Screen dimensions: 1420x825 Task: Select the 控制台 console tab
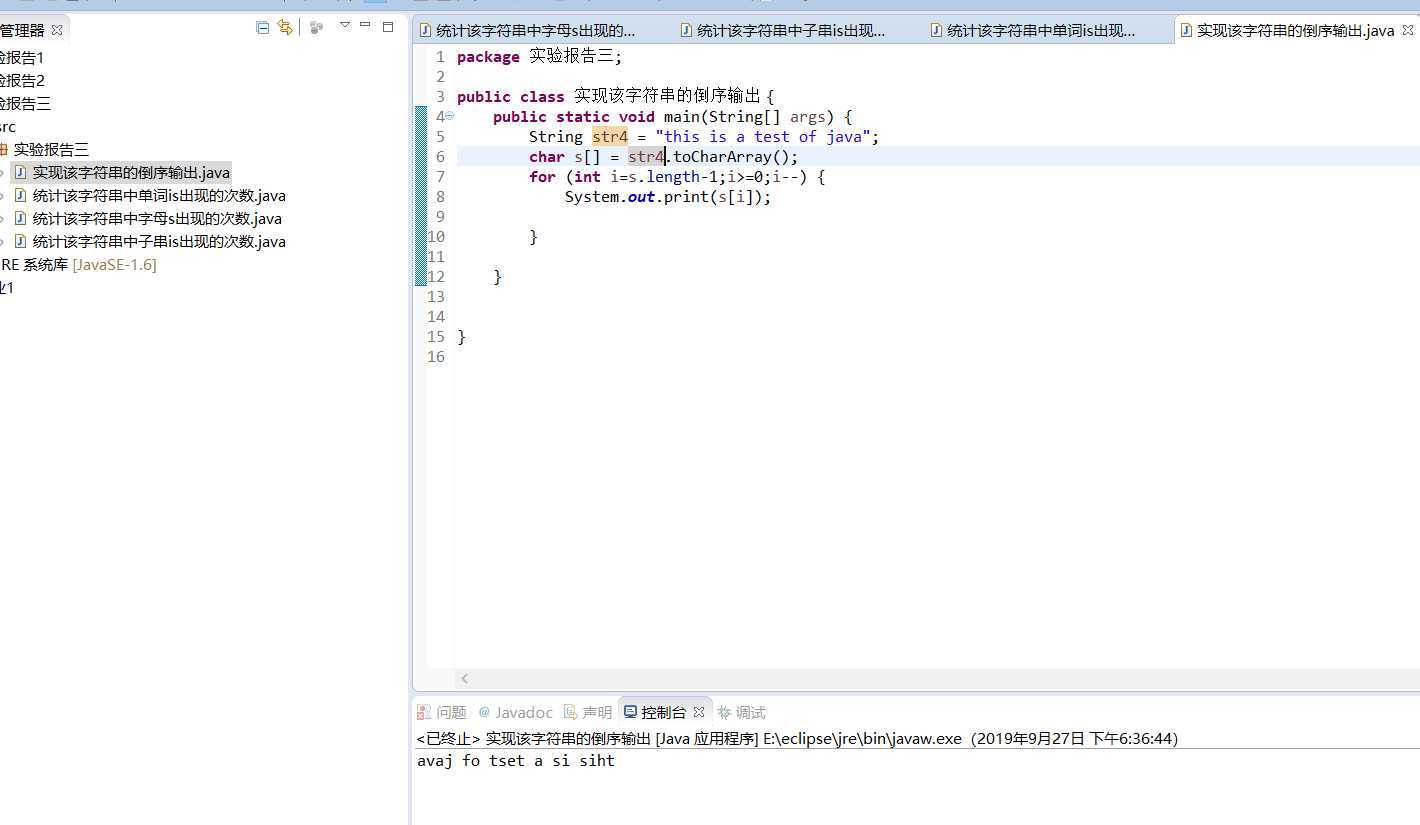(x=664, y=712)
